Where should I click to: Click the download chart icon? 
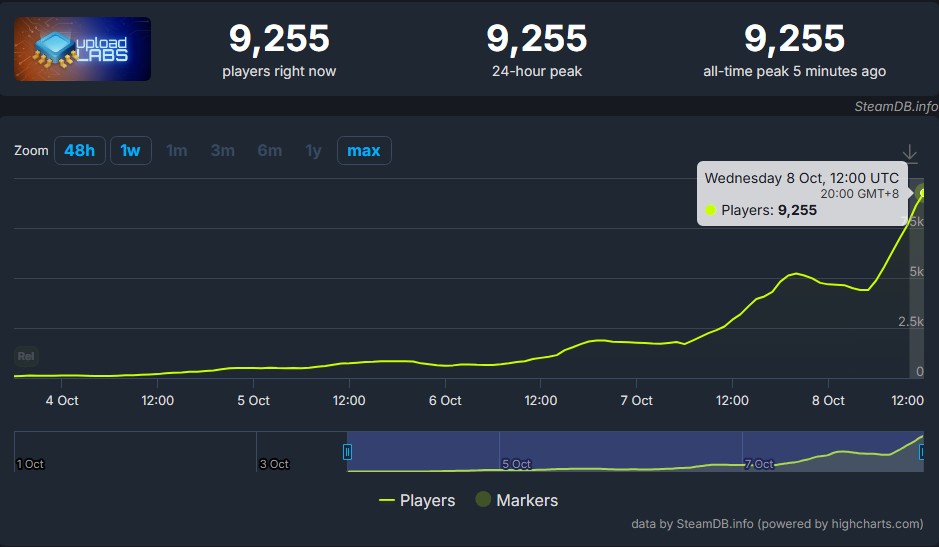click(x=909, y=153)
